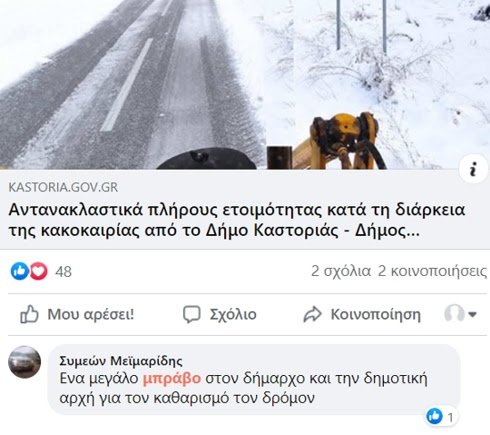490x435 pixels.
Task: Click the Like reaction badge on Συμεών's comment
Action: tap(435, 416)
